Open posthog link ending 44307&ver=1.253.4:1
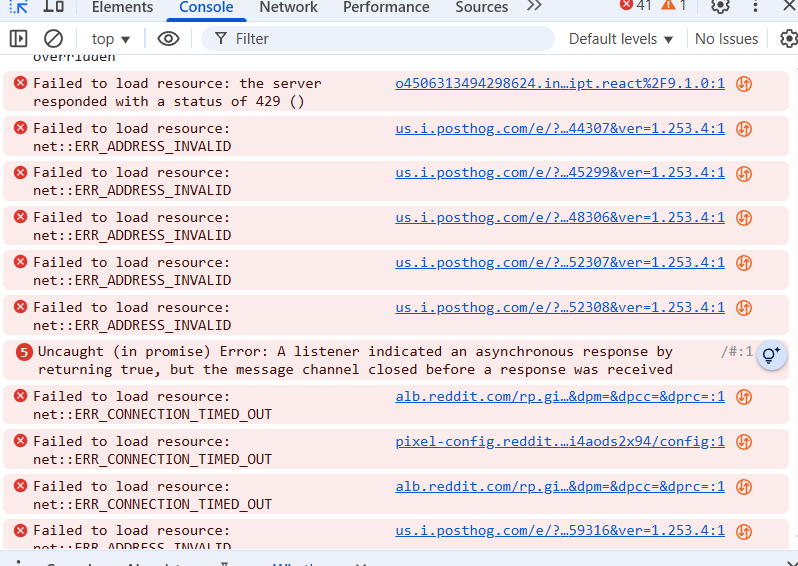The width and height of the screenshot is (798, 566). tap(560, 128)
